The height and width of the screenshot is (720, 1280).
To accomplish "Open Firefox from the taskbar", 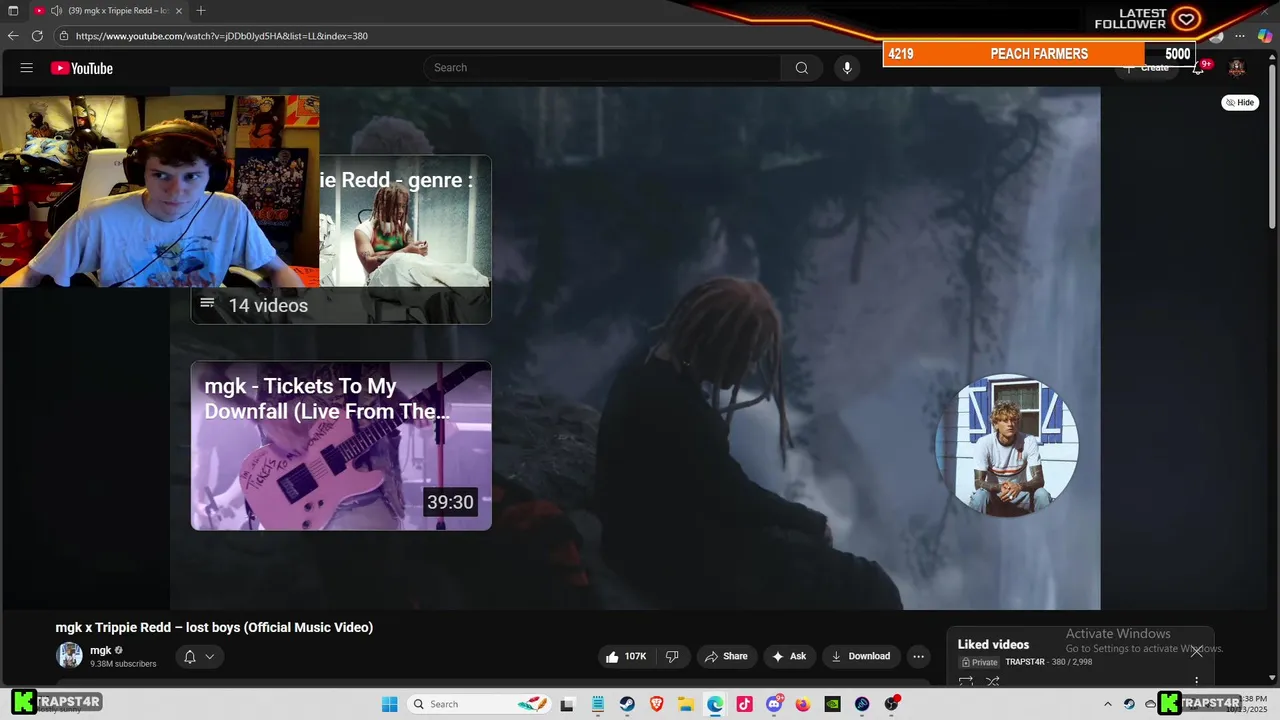I will click(x=803, y=704).
